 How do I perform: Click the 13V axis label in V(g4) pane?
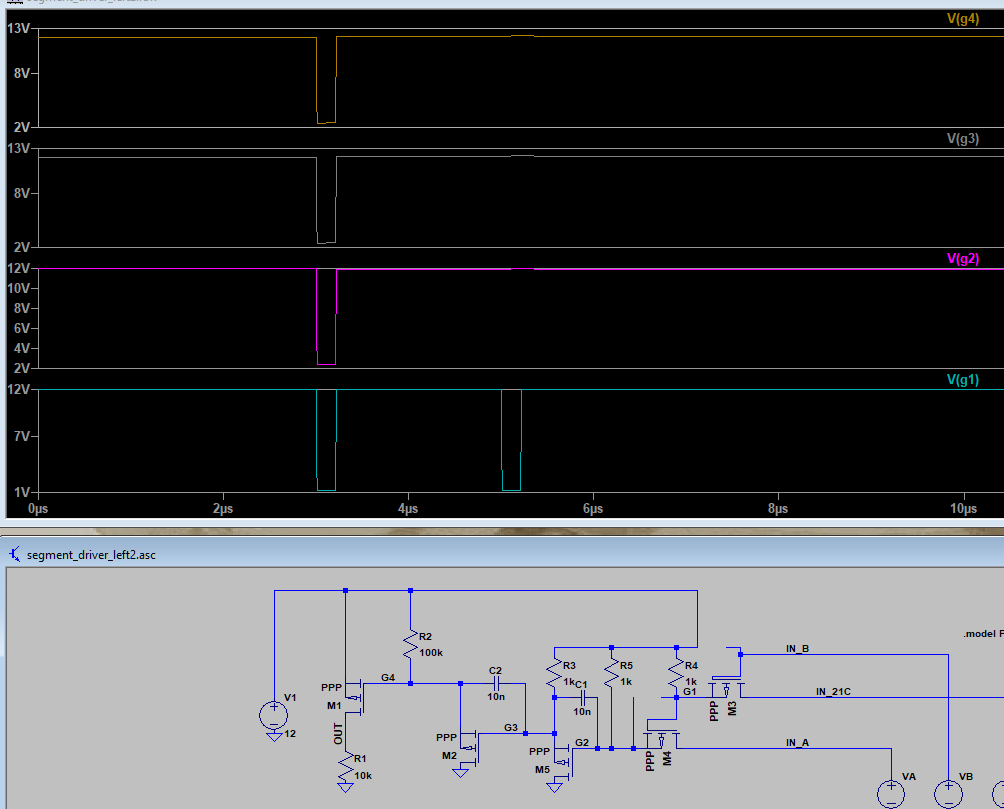tap(19, 28)
